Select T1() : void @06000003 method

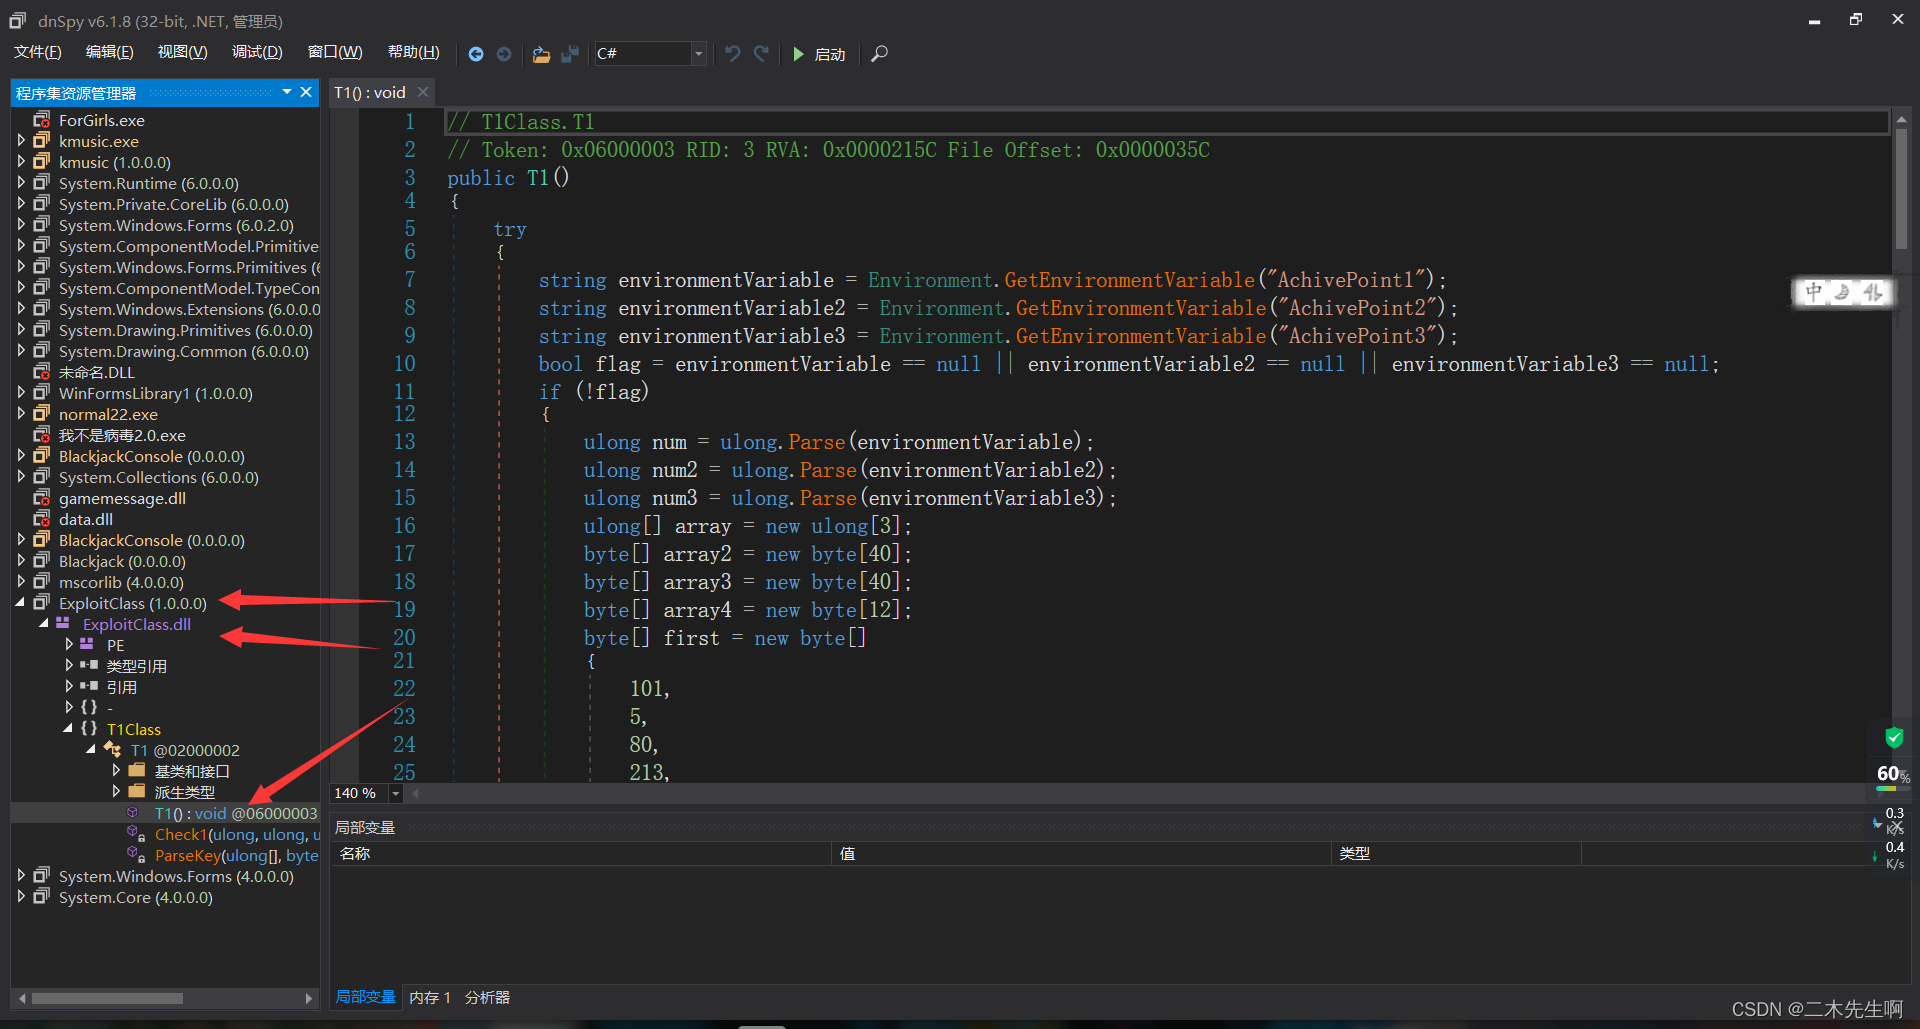[236, 813]
